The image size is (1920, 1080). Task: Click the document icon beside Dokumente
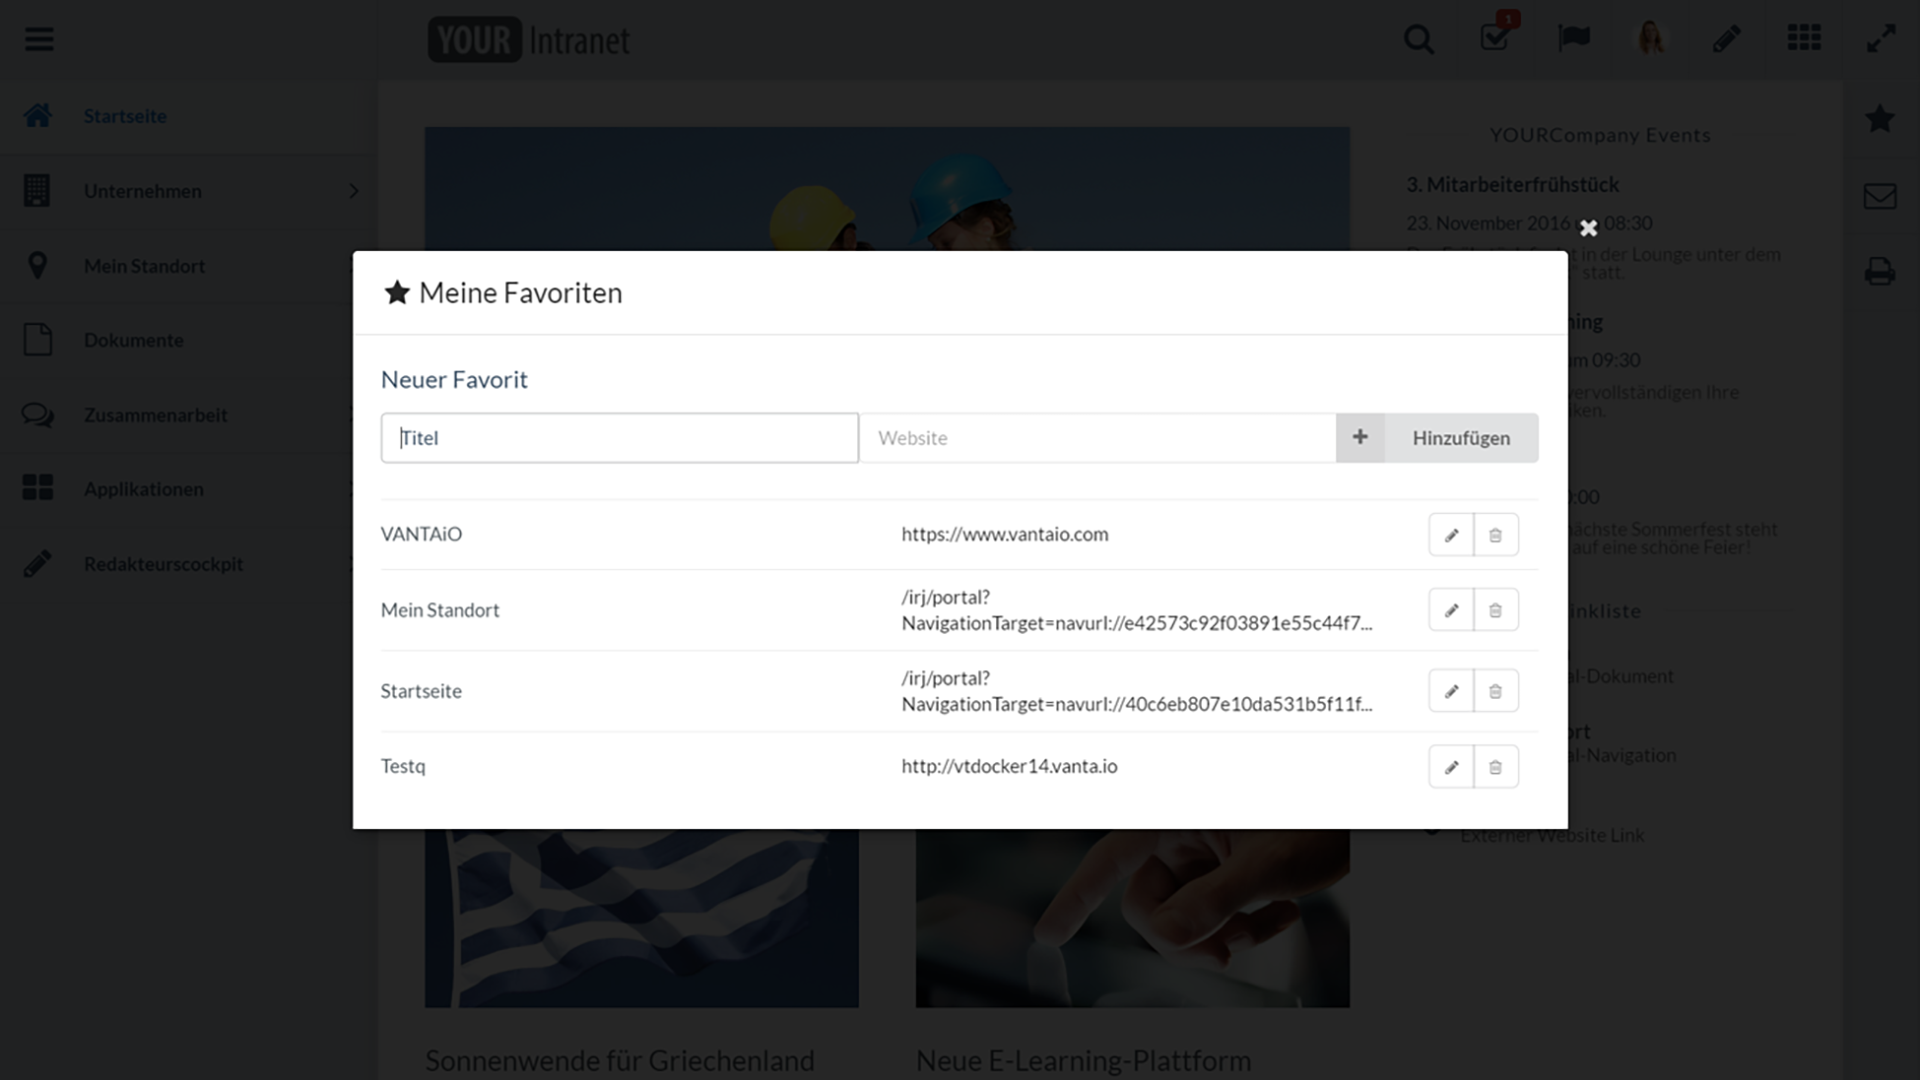(37, 340)
